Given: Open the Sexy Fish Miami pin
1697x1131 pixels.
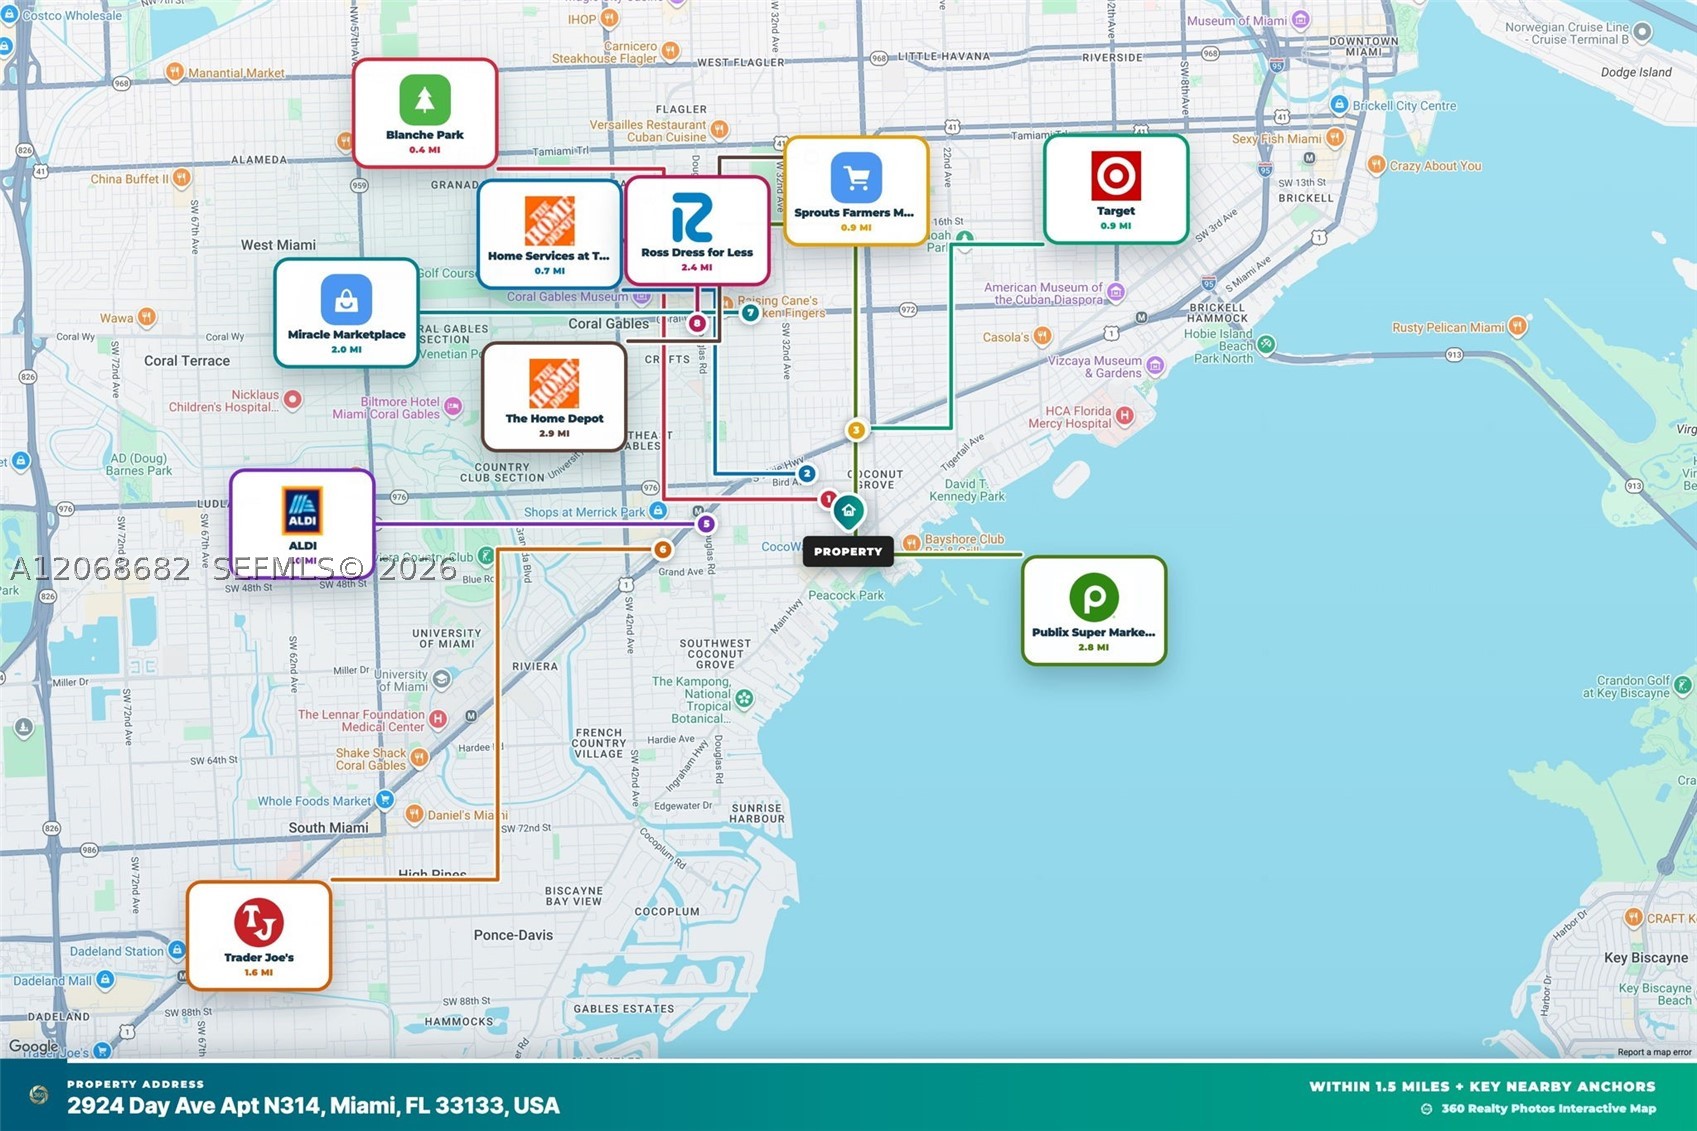Looking at the screenshot, I should pyautogui.click(x=1334, y=138).
